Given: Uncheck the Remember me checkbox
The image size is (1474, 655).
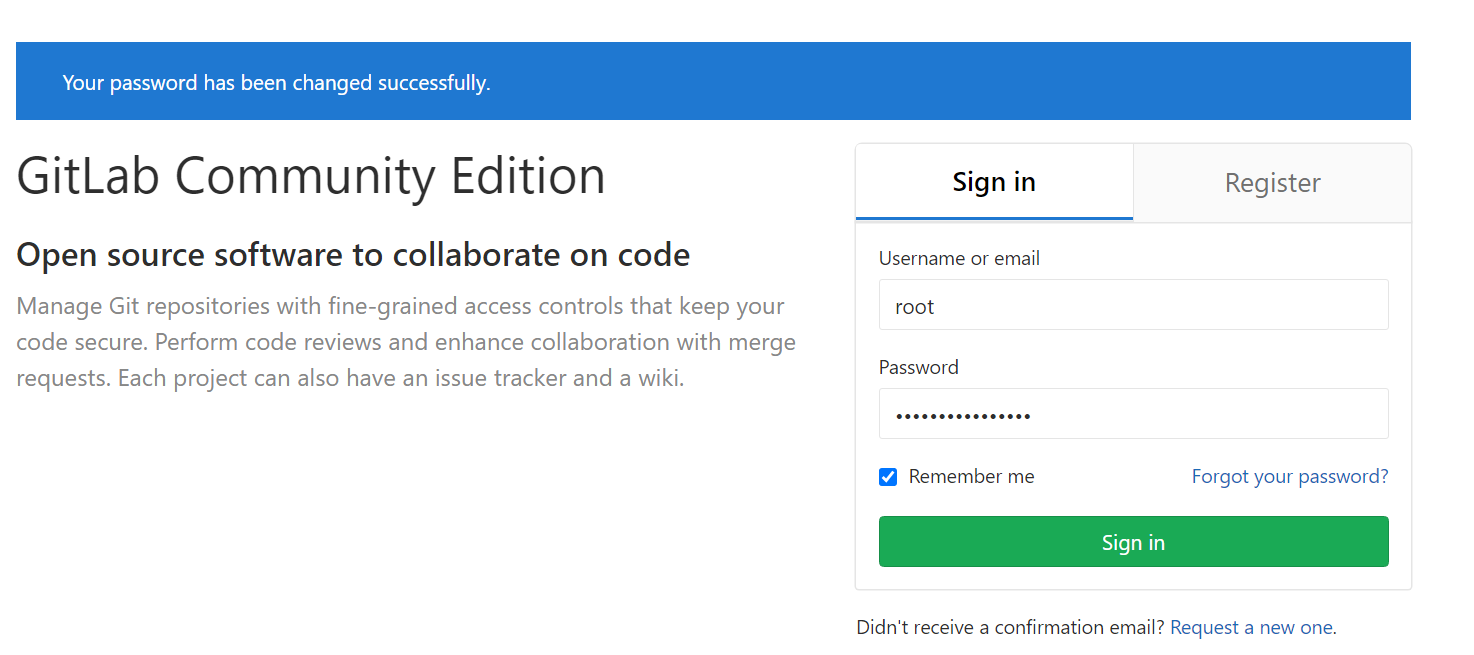Looking at the screenshot, I should click(888, 477).
